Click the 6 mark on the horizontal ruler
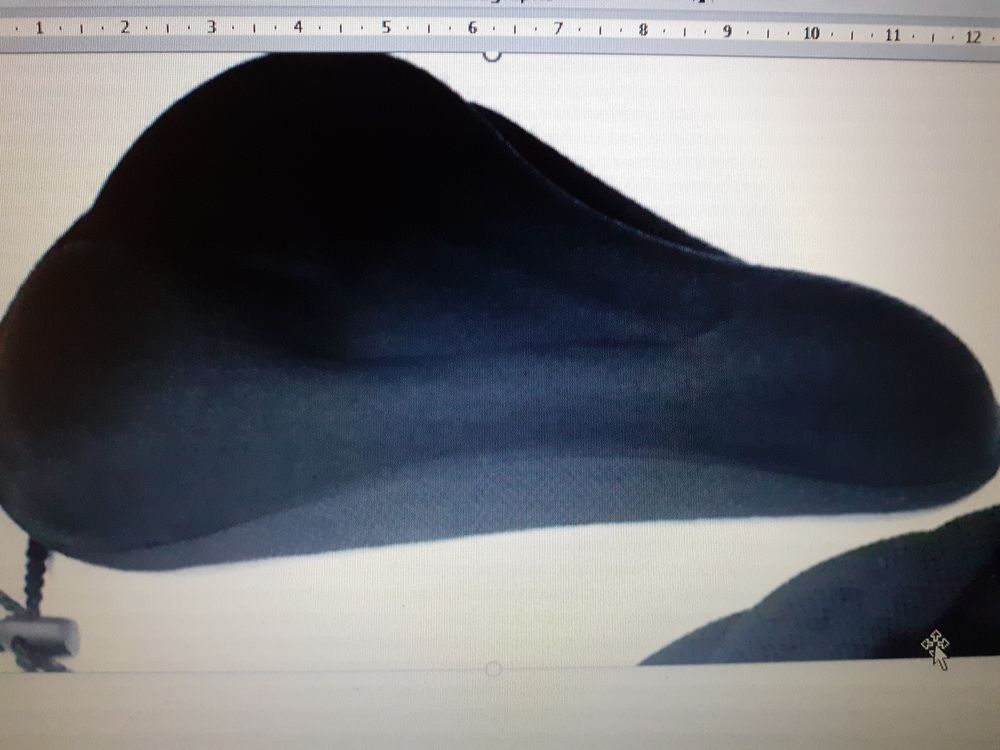 tap(472, 29)
